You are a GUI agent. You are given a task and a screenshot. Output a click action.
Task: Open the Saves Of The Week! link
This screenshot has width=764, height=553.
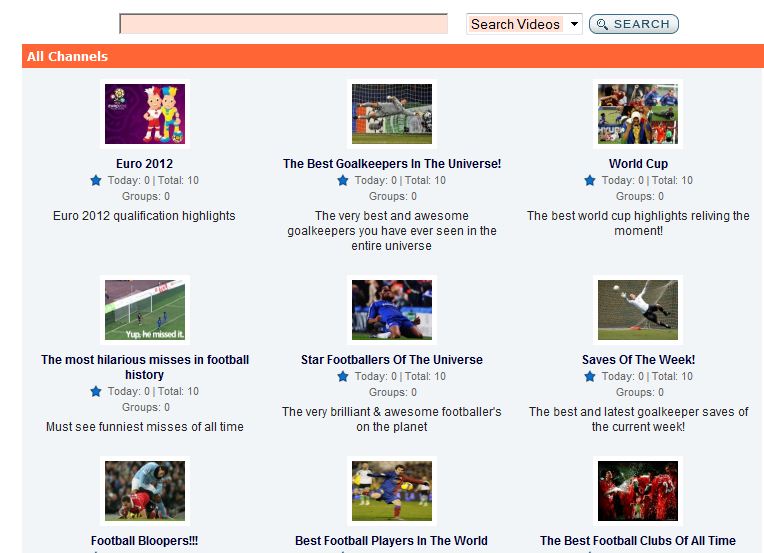(638, 360)
